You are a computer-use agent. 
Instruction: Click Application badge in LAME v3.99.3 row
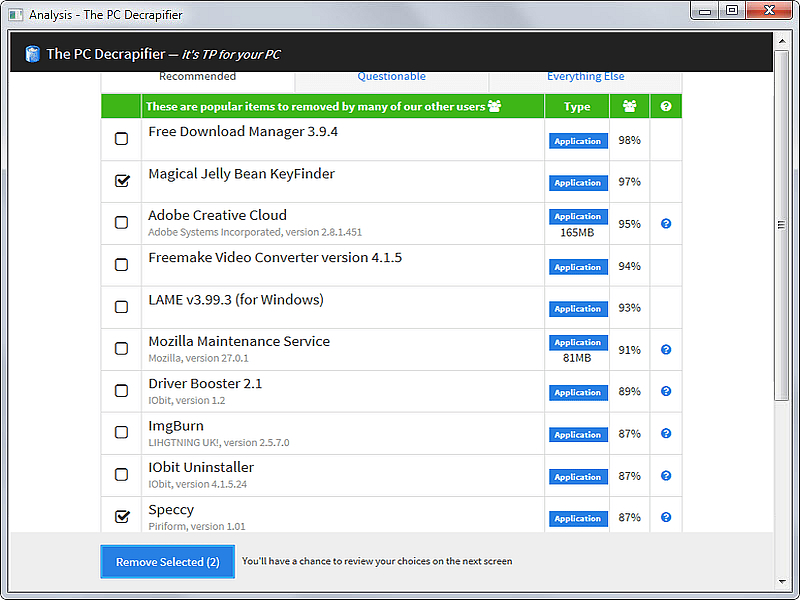(x=578, y=309)
